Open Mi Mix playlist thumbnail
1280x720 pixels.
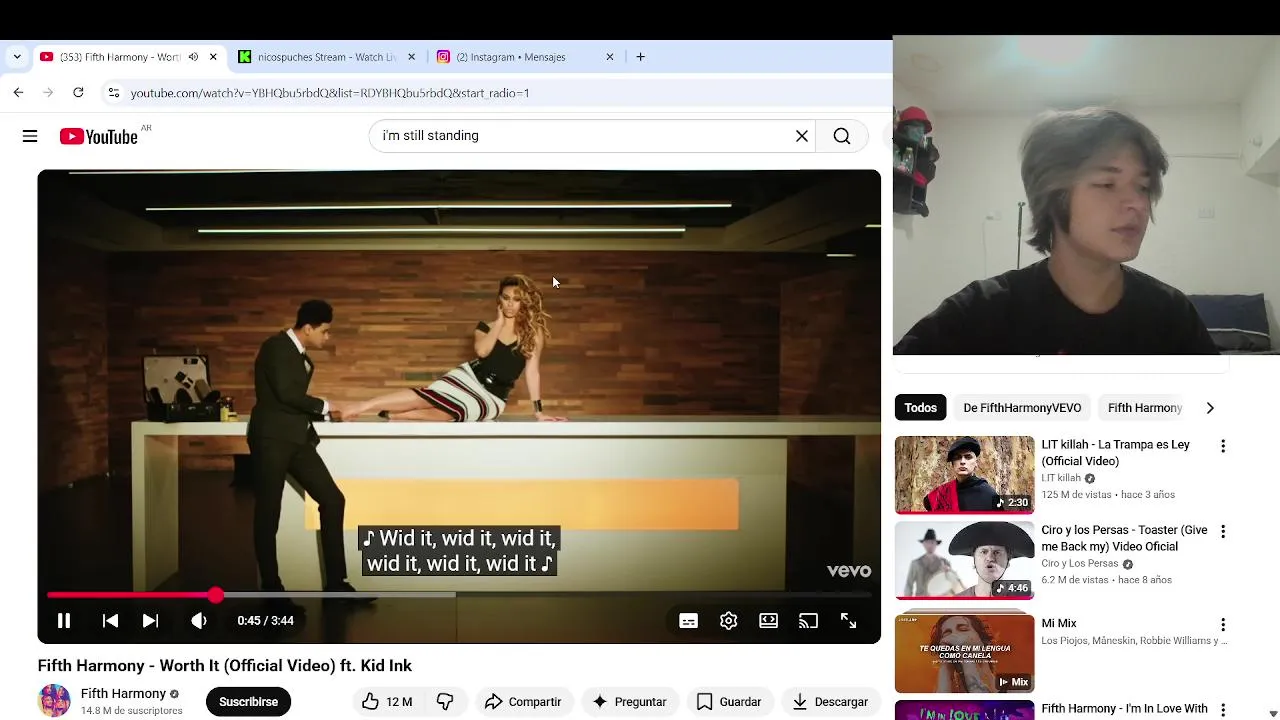tap(965, 654)
